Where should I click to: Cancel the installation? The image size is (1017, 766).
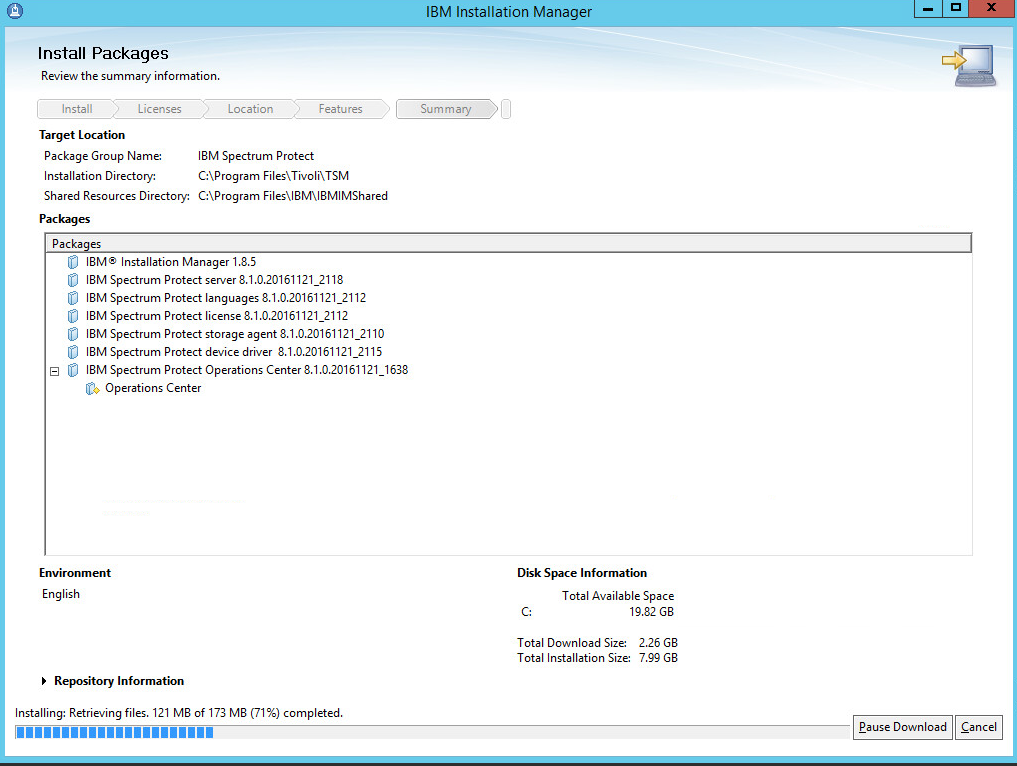979,727
